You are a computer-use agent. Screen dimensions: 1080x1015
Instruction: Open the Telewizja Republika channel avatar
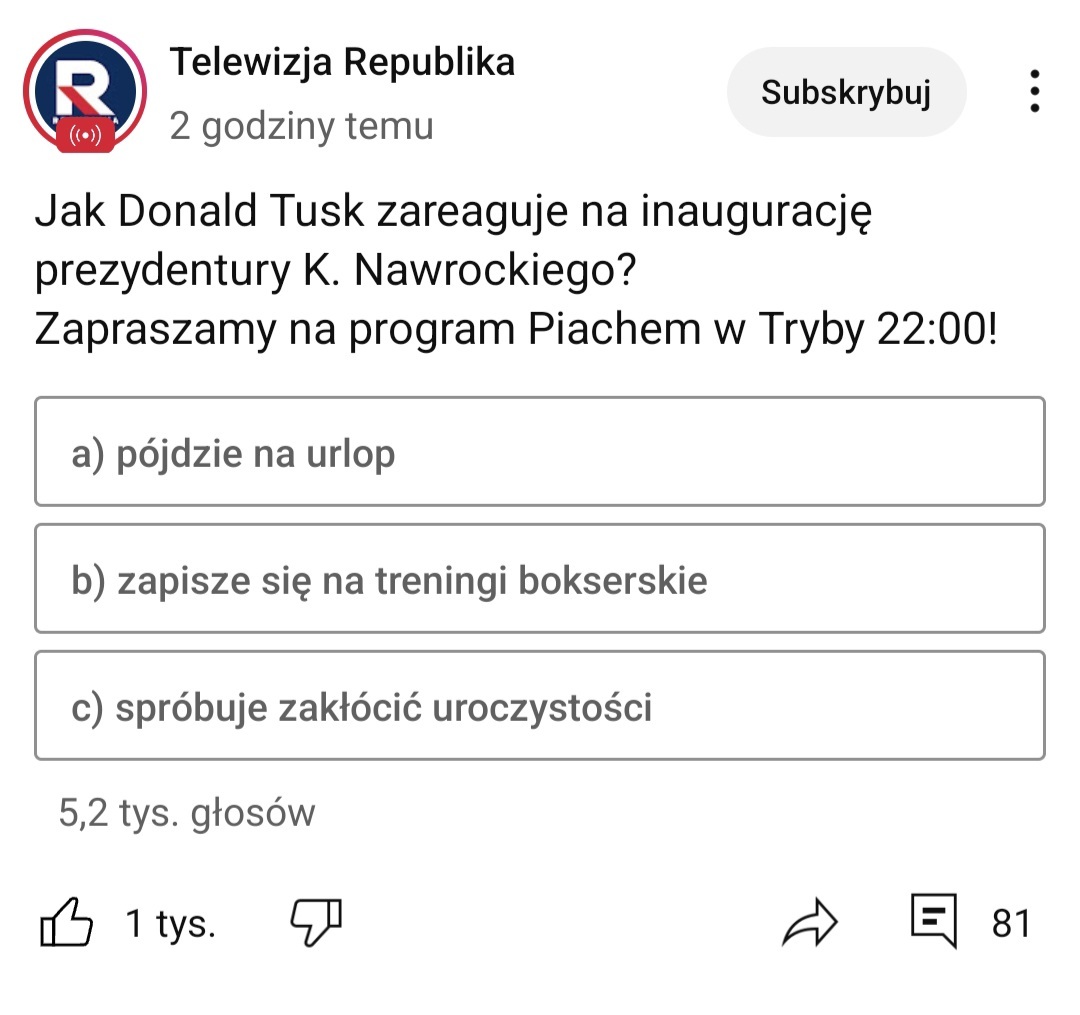tap(84, 88)
